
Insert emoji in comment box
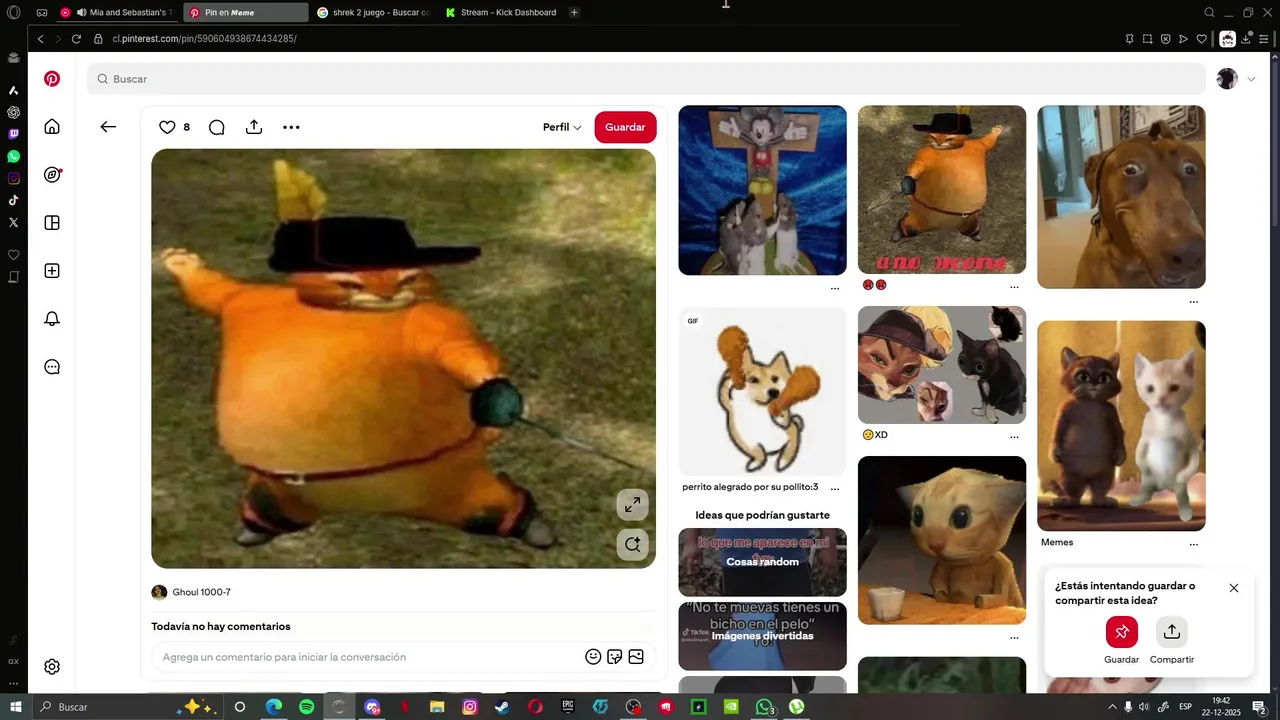point(593,657)
